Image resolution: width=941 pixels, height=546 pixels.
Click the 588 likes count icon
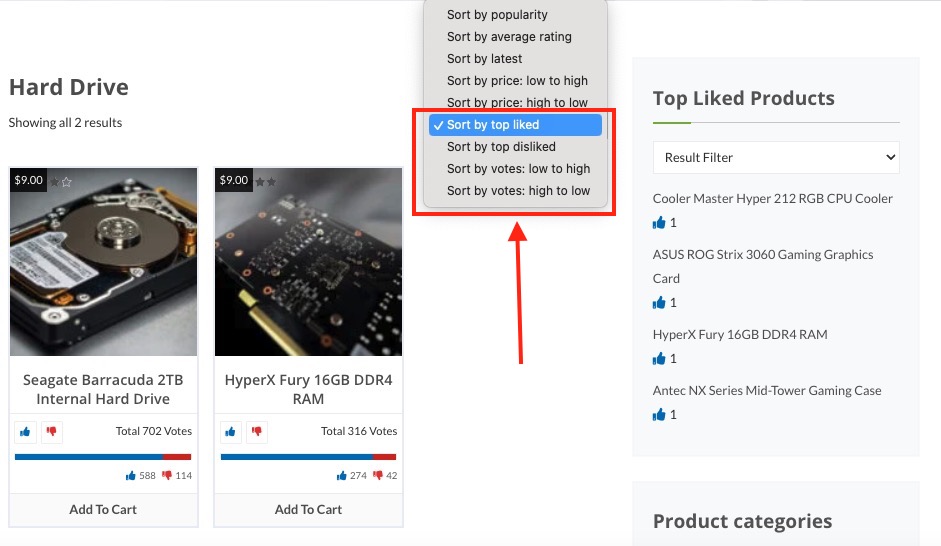pyautogui.click(x=130, y=476)
